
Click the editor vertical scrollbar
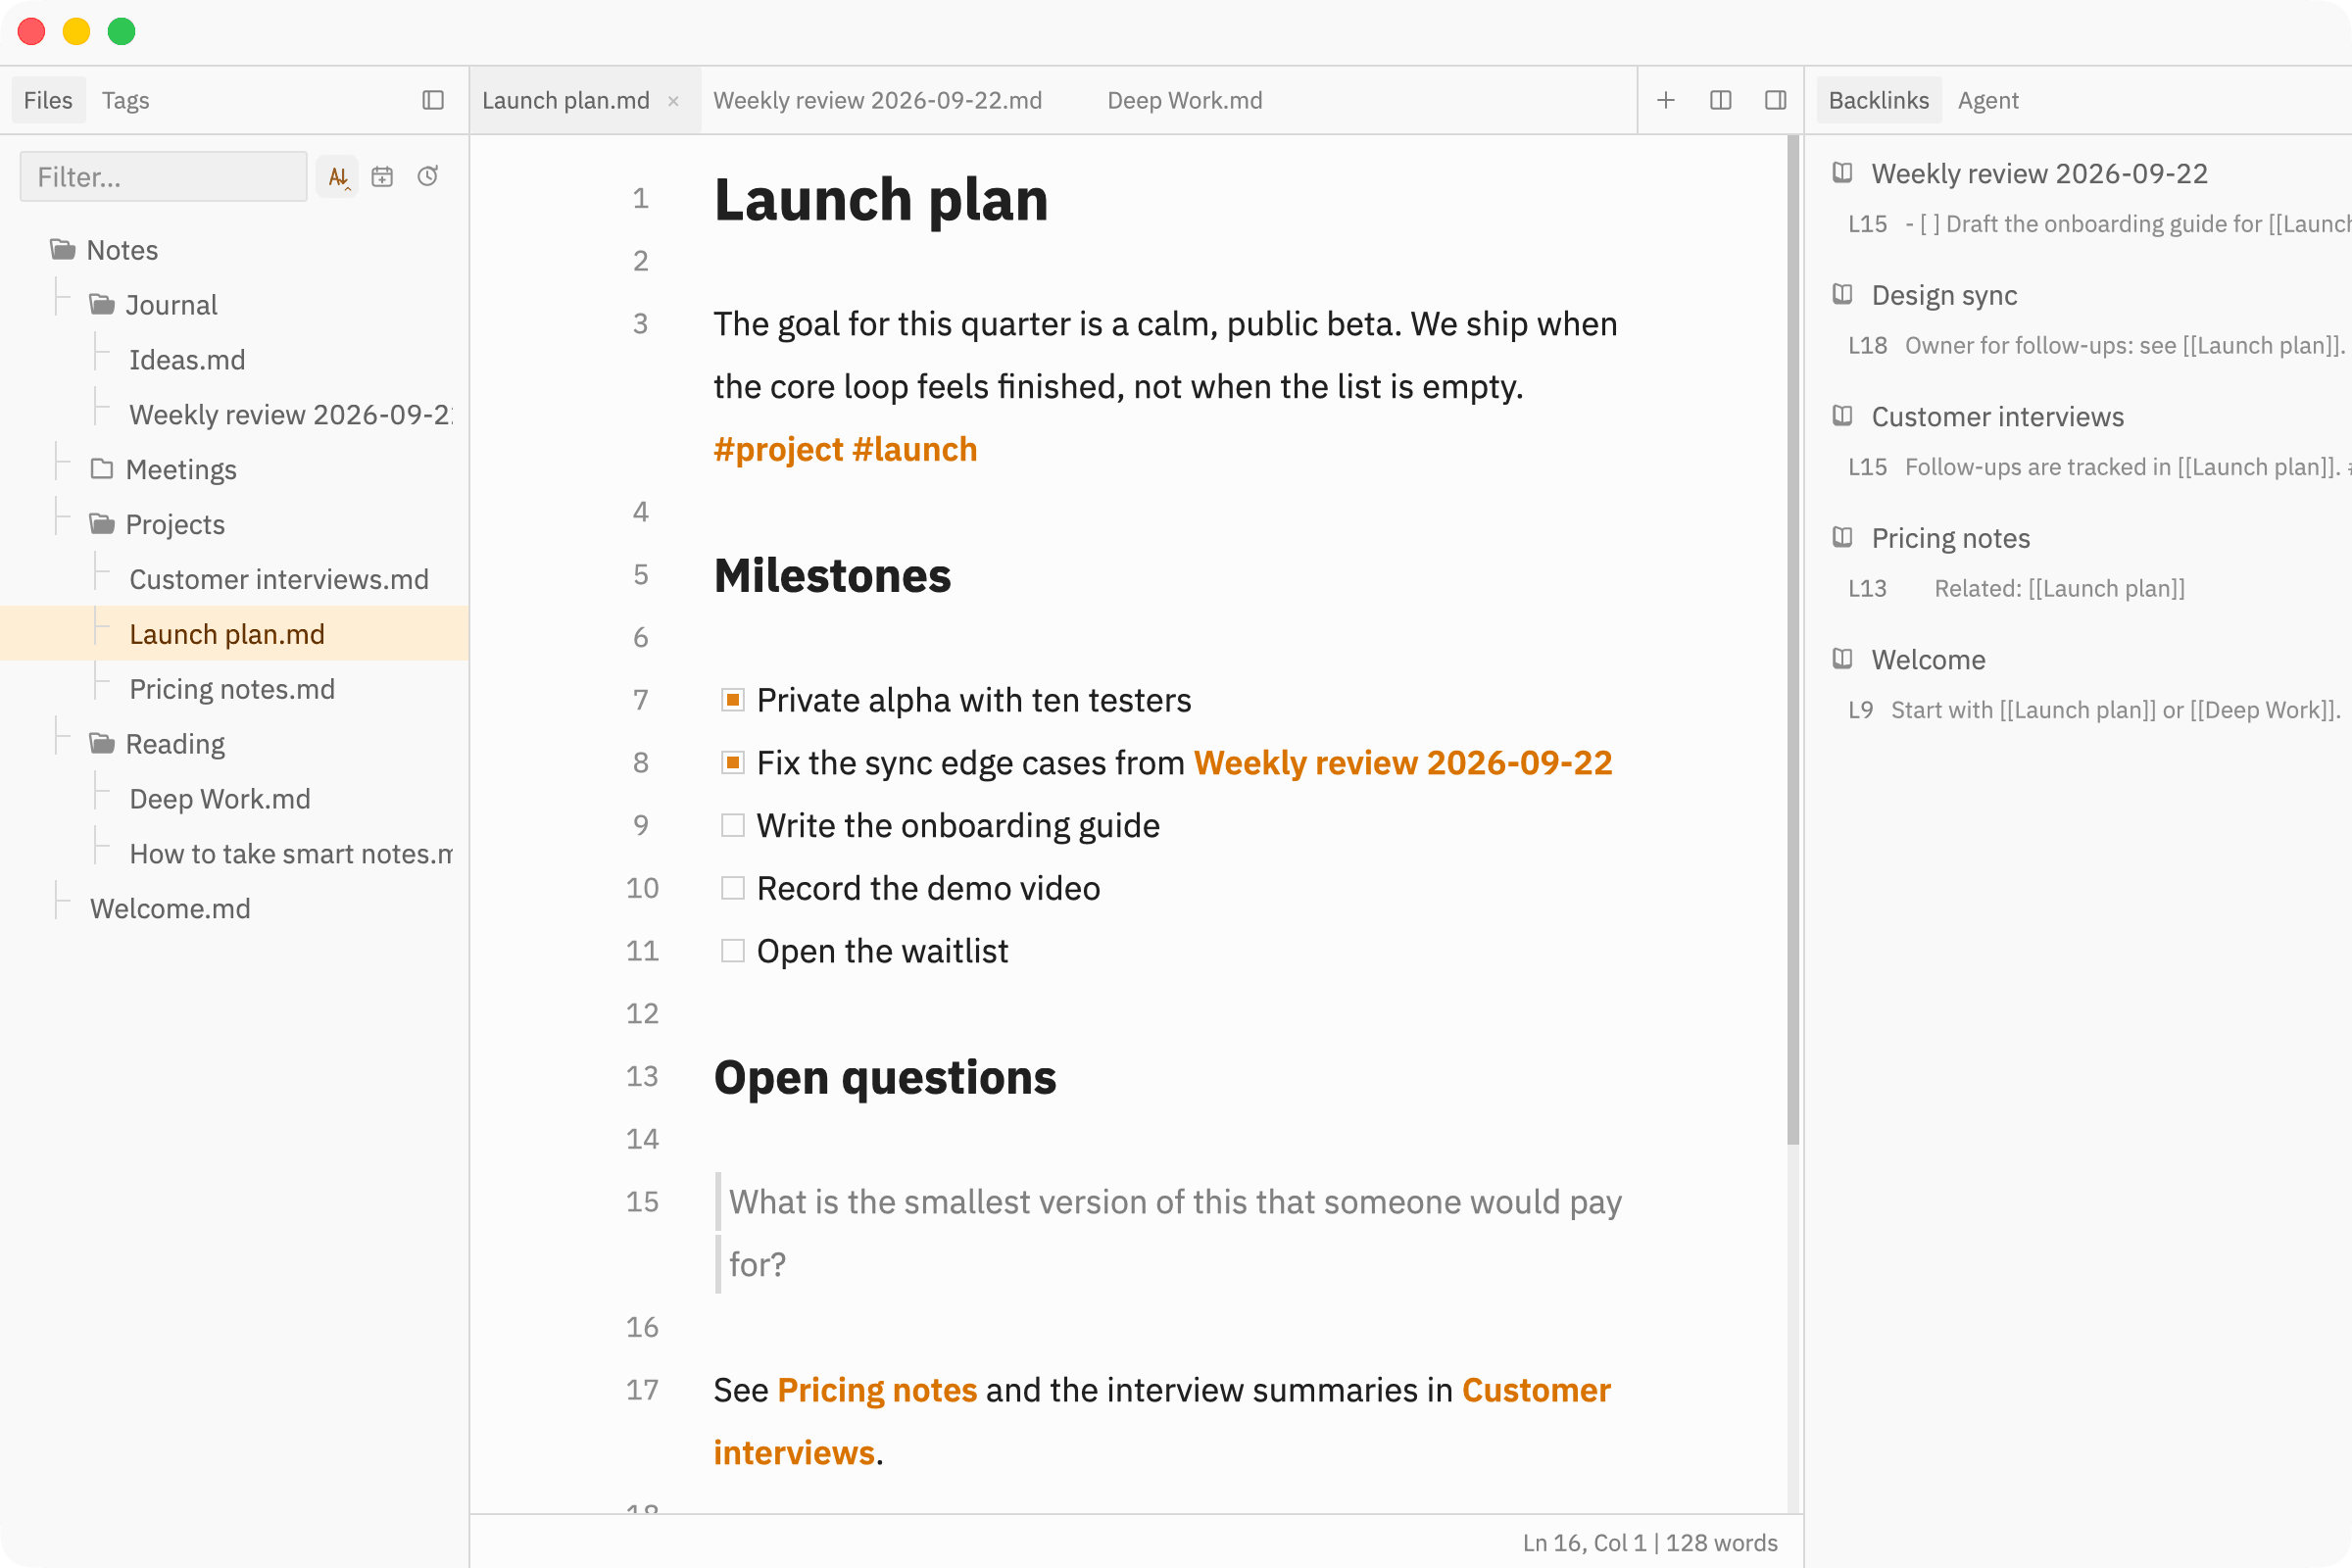click(x=1793, y=640)
